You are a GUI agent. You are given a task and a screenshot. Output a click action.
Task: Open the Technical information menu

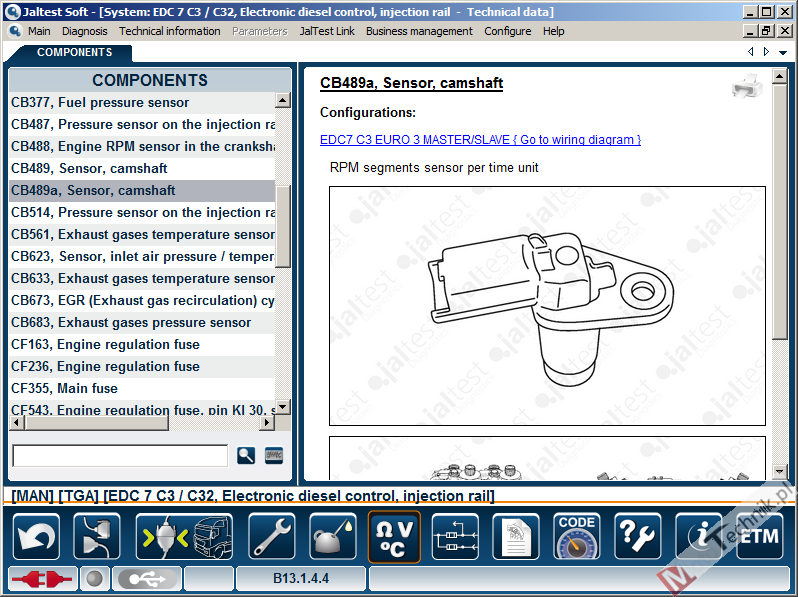(169, 31)
